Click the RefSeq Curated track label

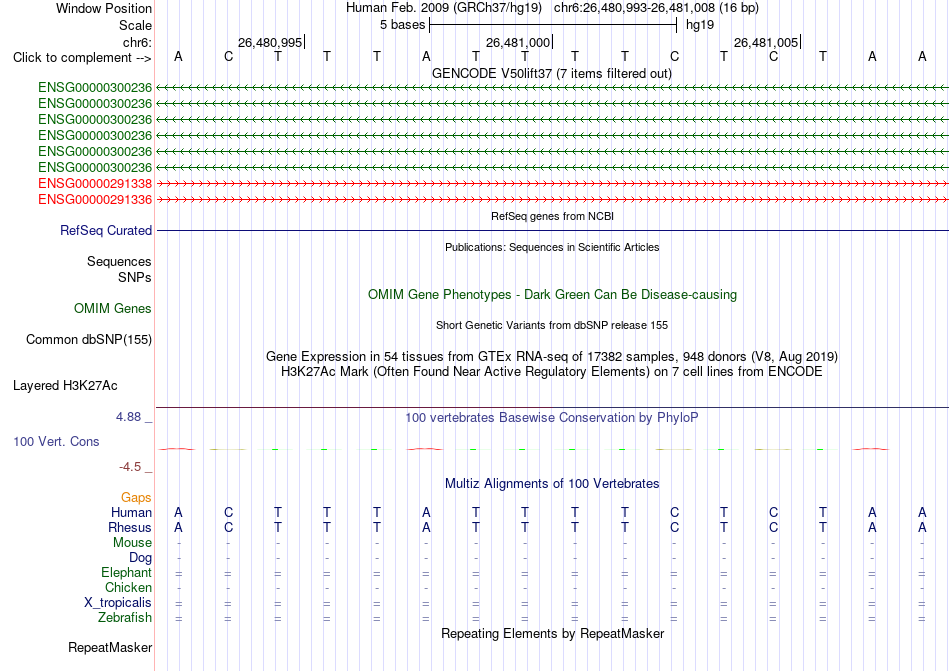coord(106,231)
